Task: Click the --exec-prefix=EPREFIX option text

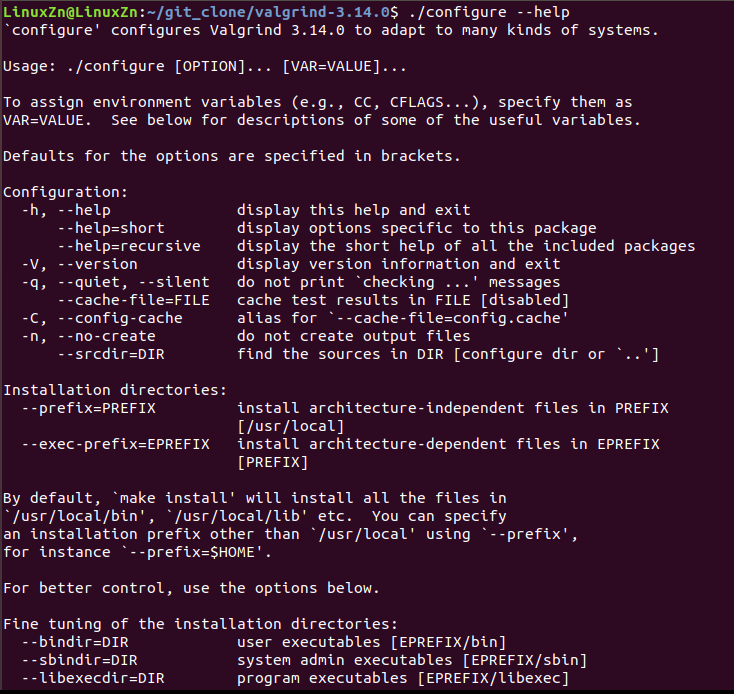Action: (111, 444)
